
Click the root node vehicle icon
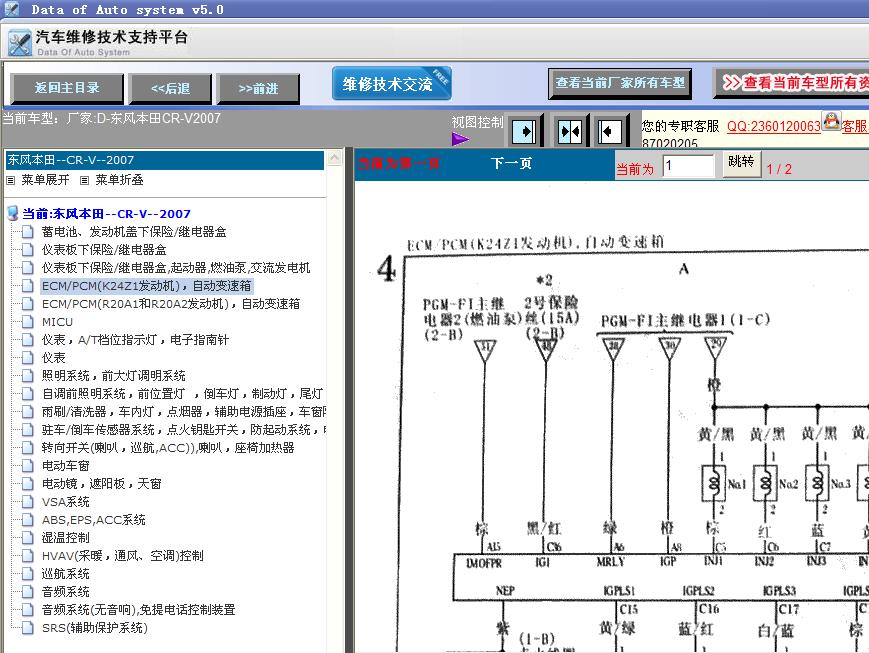pos(13,213)
